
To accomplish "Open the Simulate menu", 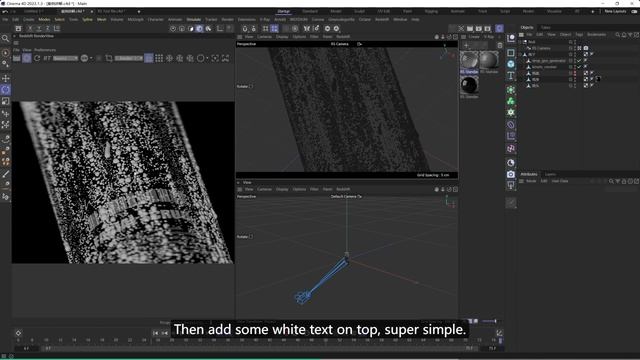I will tap(193, 19).
